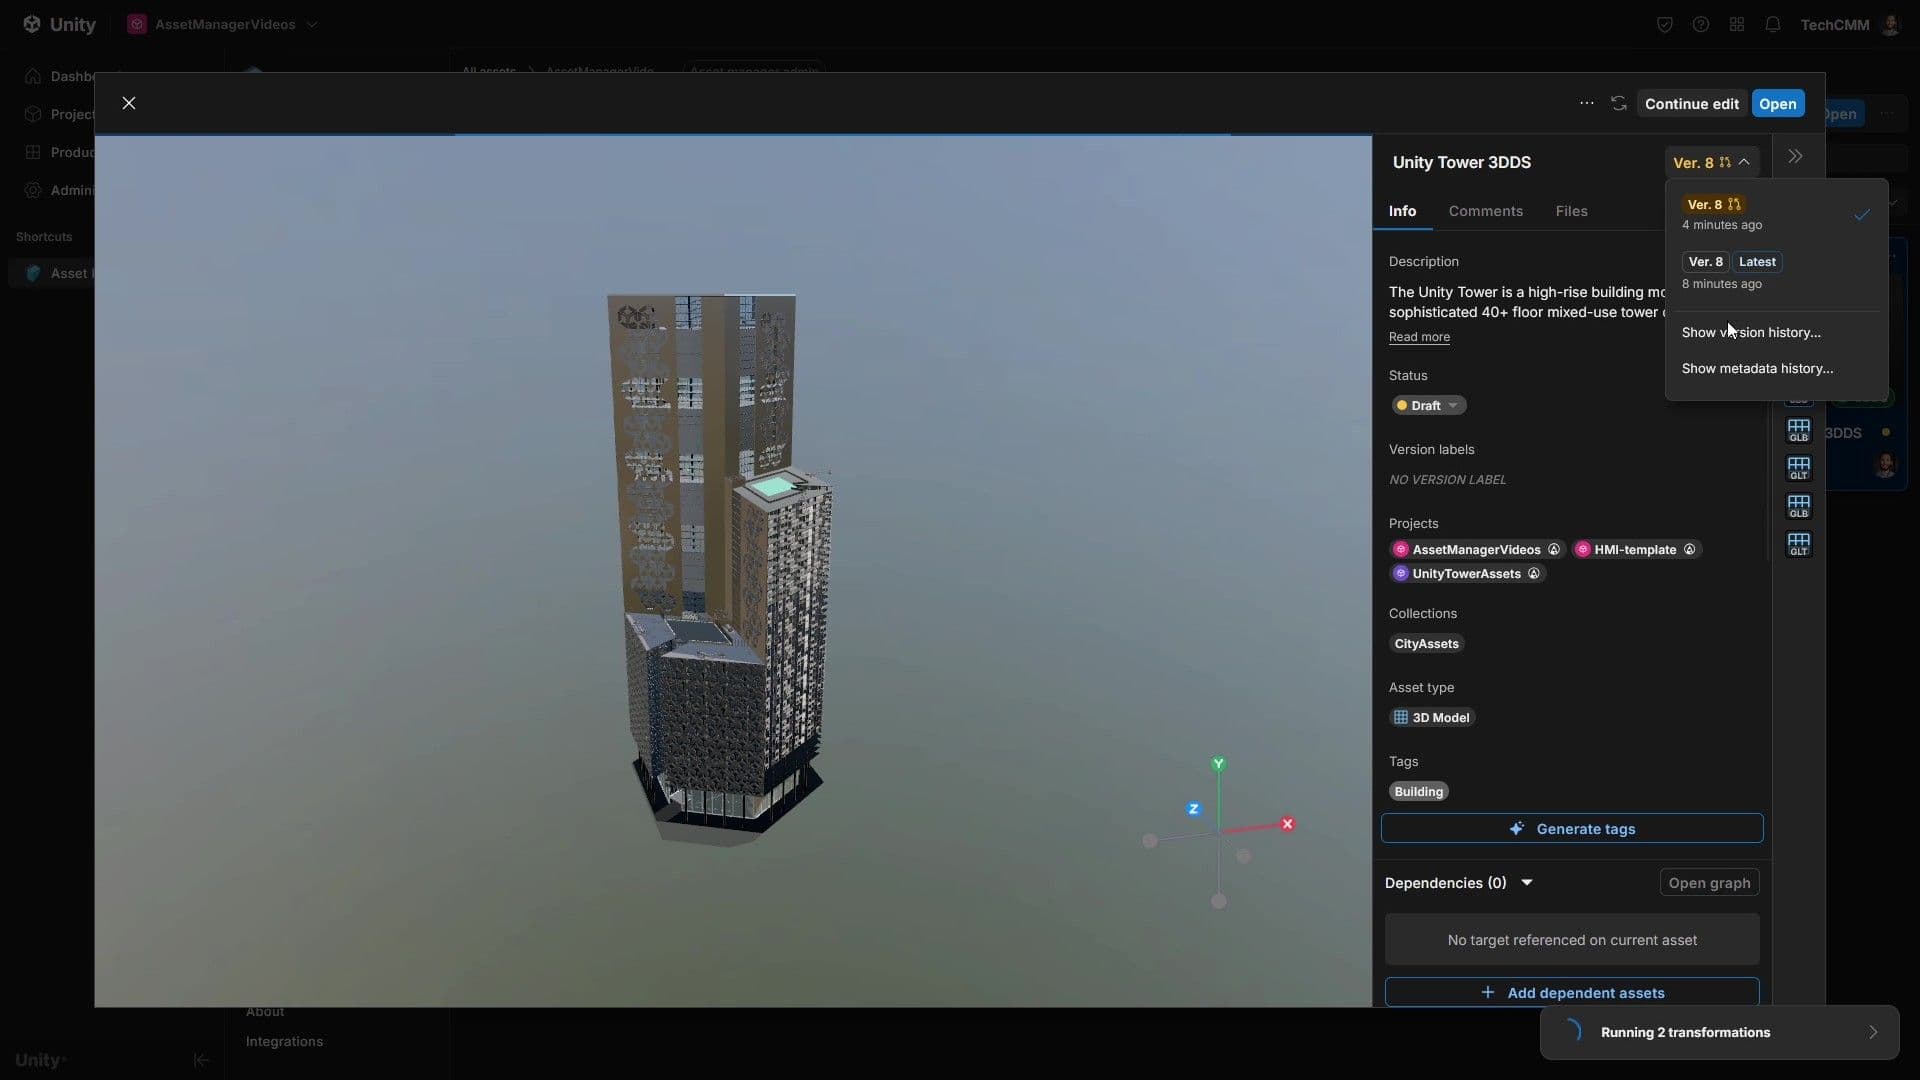This screenshot has height=1080, width=1920.
Task: Open Dashboard in the left sidebar
Action: click(x=60, y=76)
